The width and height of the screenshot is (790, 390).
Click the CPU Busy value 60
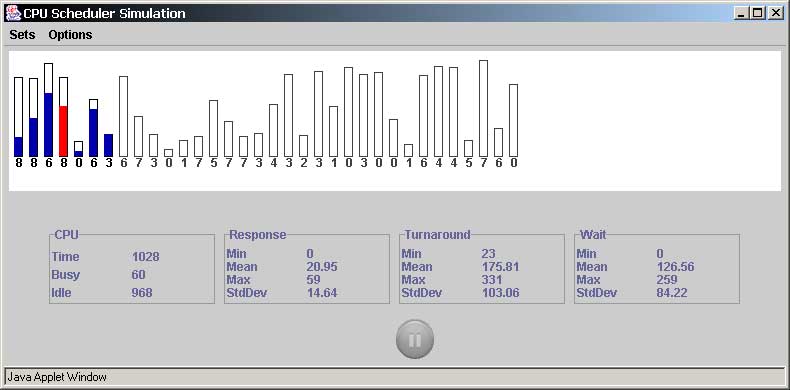[139, 275]
